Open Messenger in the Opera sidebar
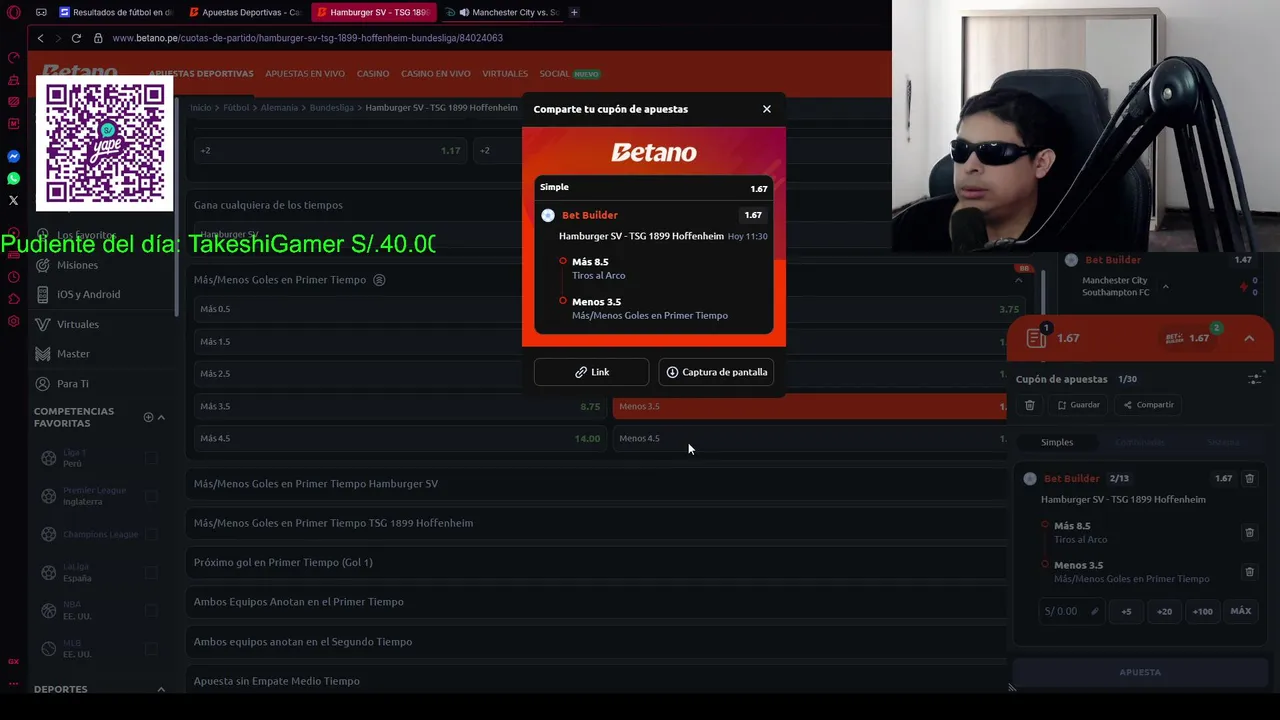1280x720 pixels. click(14, 157)
